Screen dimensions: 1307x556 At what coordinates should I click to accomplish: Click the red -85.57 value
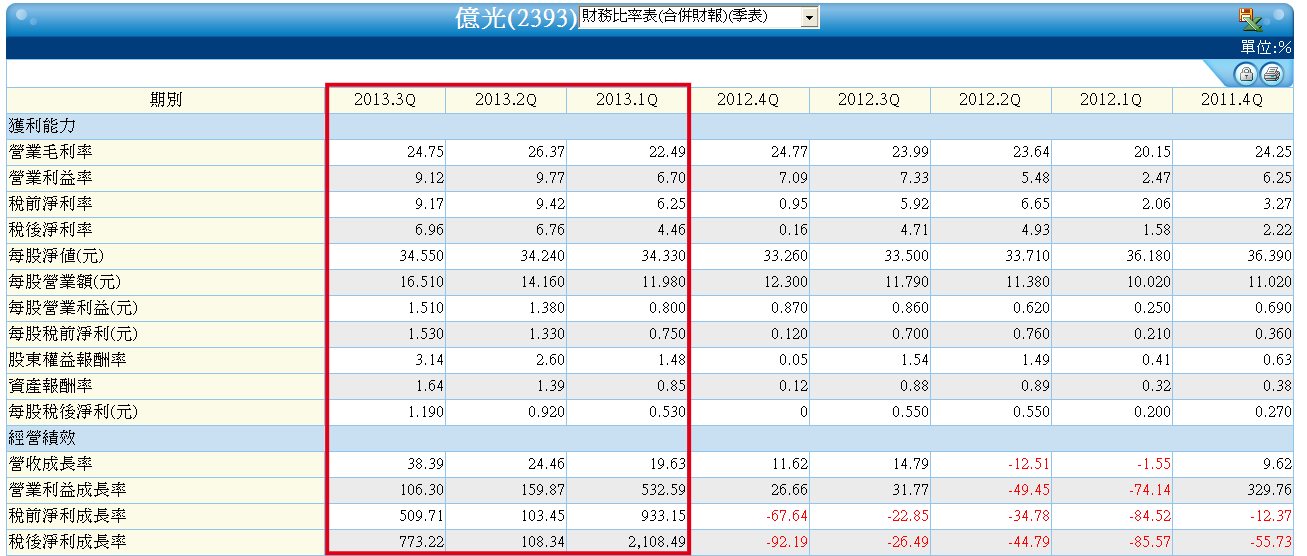(x=1150, y=542)
